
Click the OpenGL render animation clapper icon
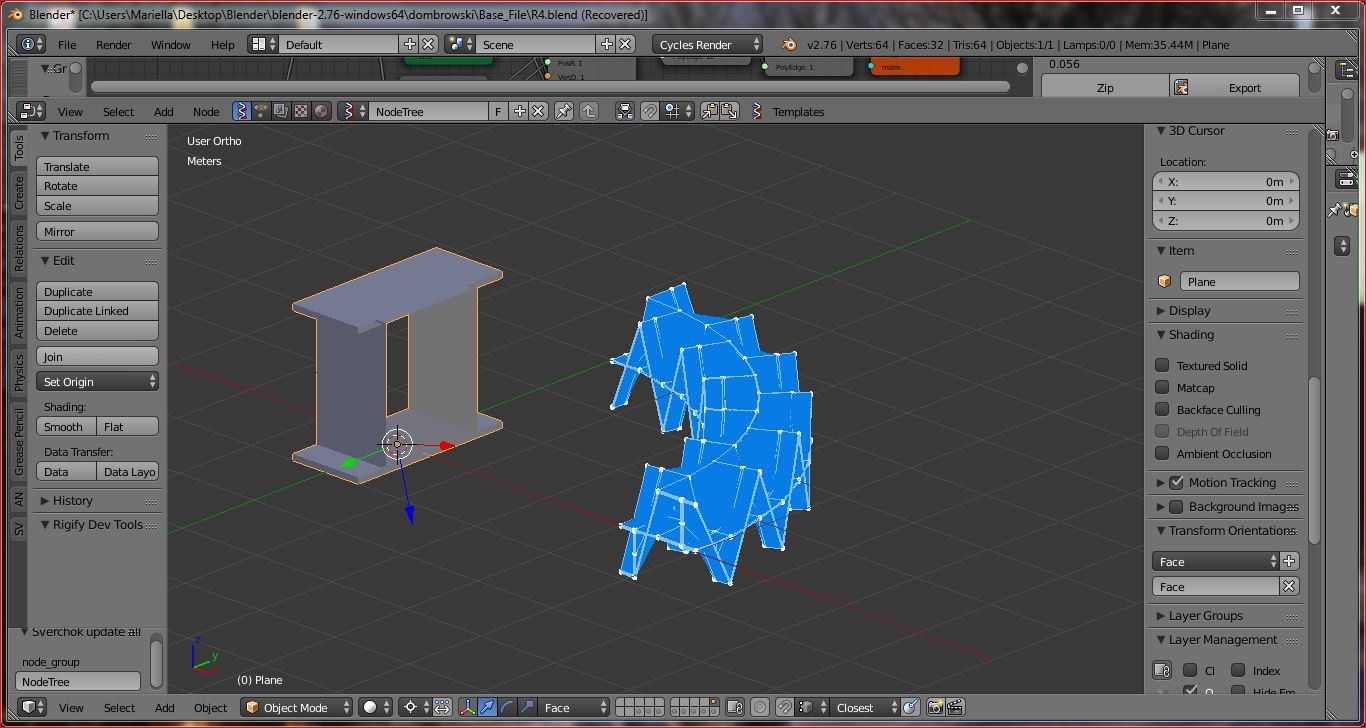pos(955,707)
